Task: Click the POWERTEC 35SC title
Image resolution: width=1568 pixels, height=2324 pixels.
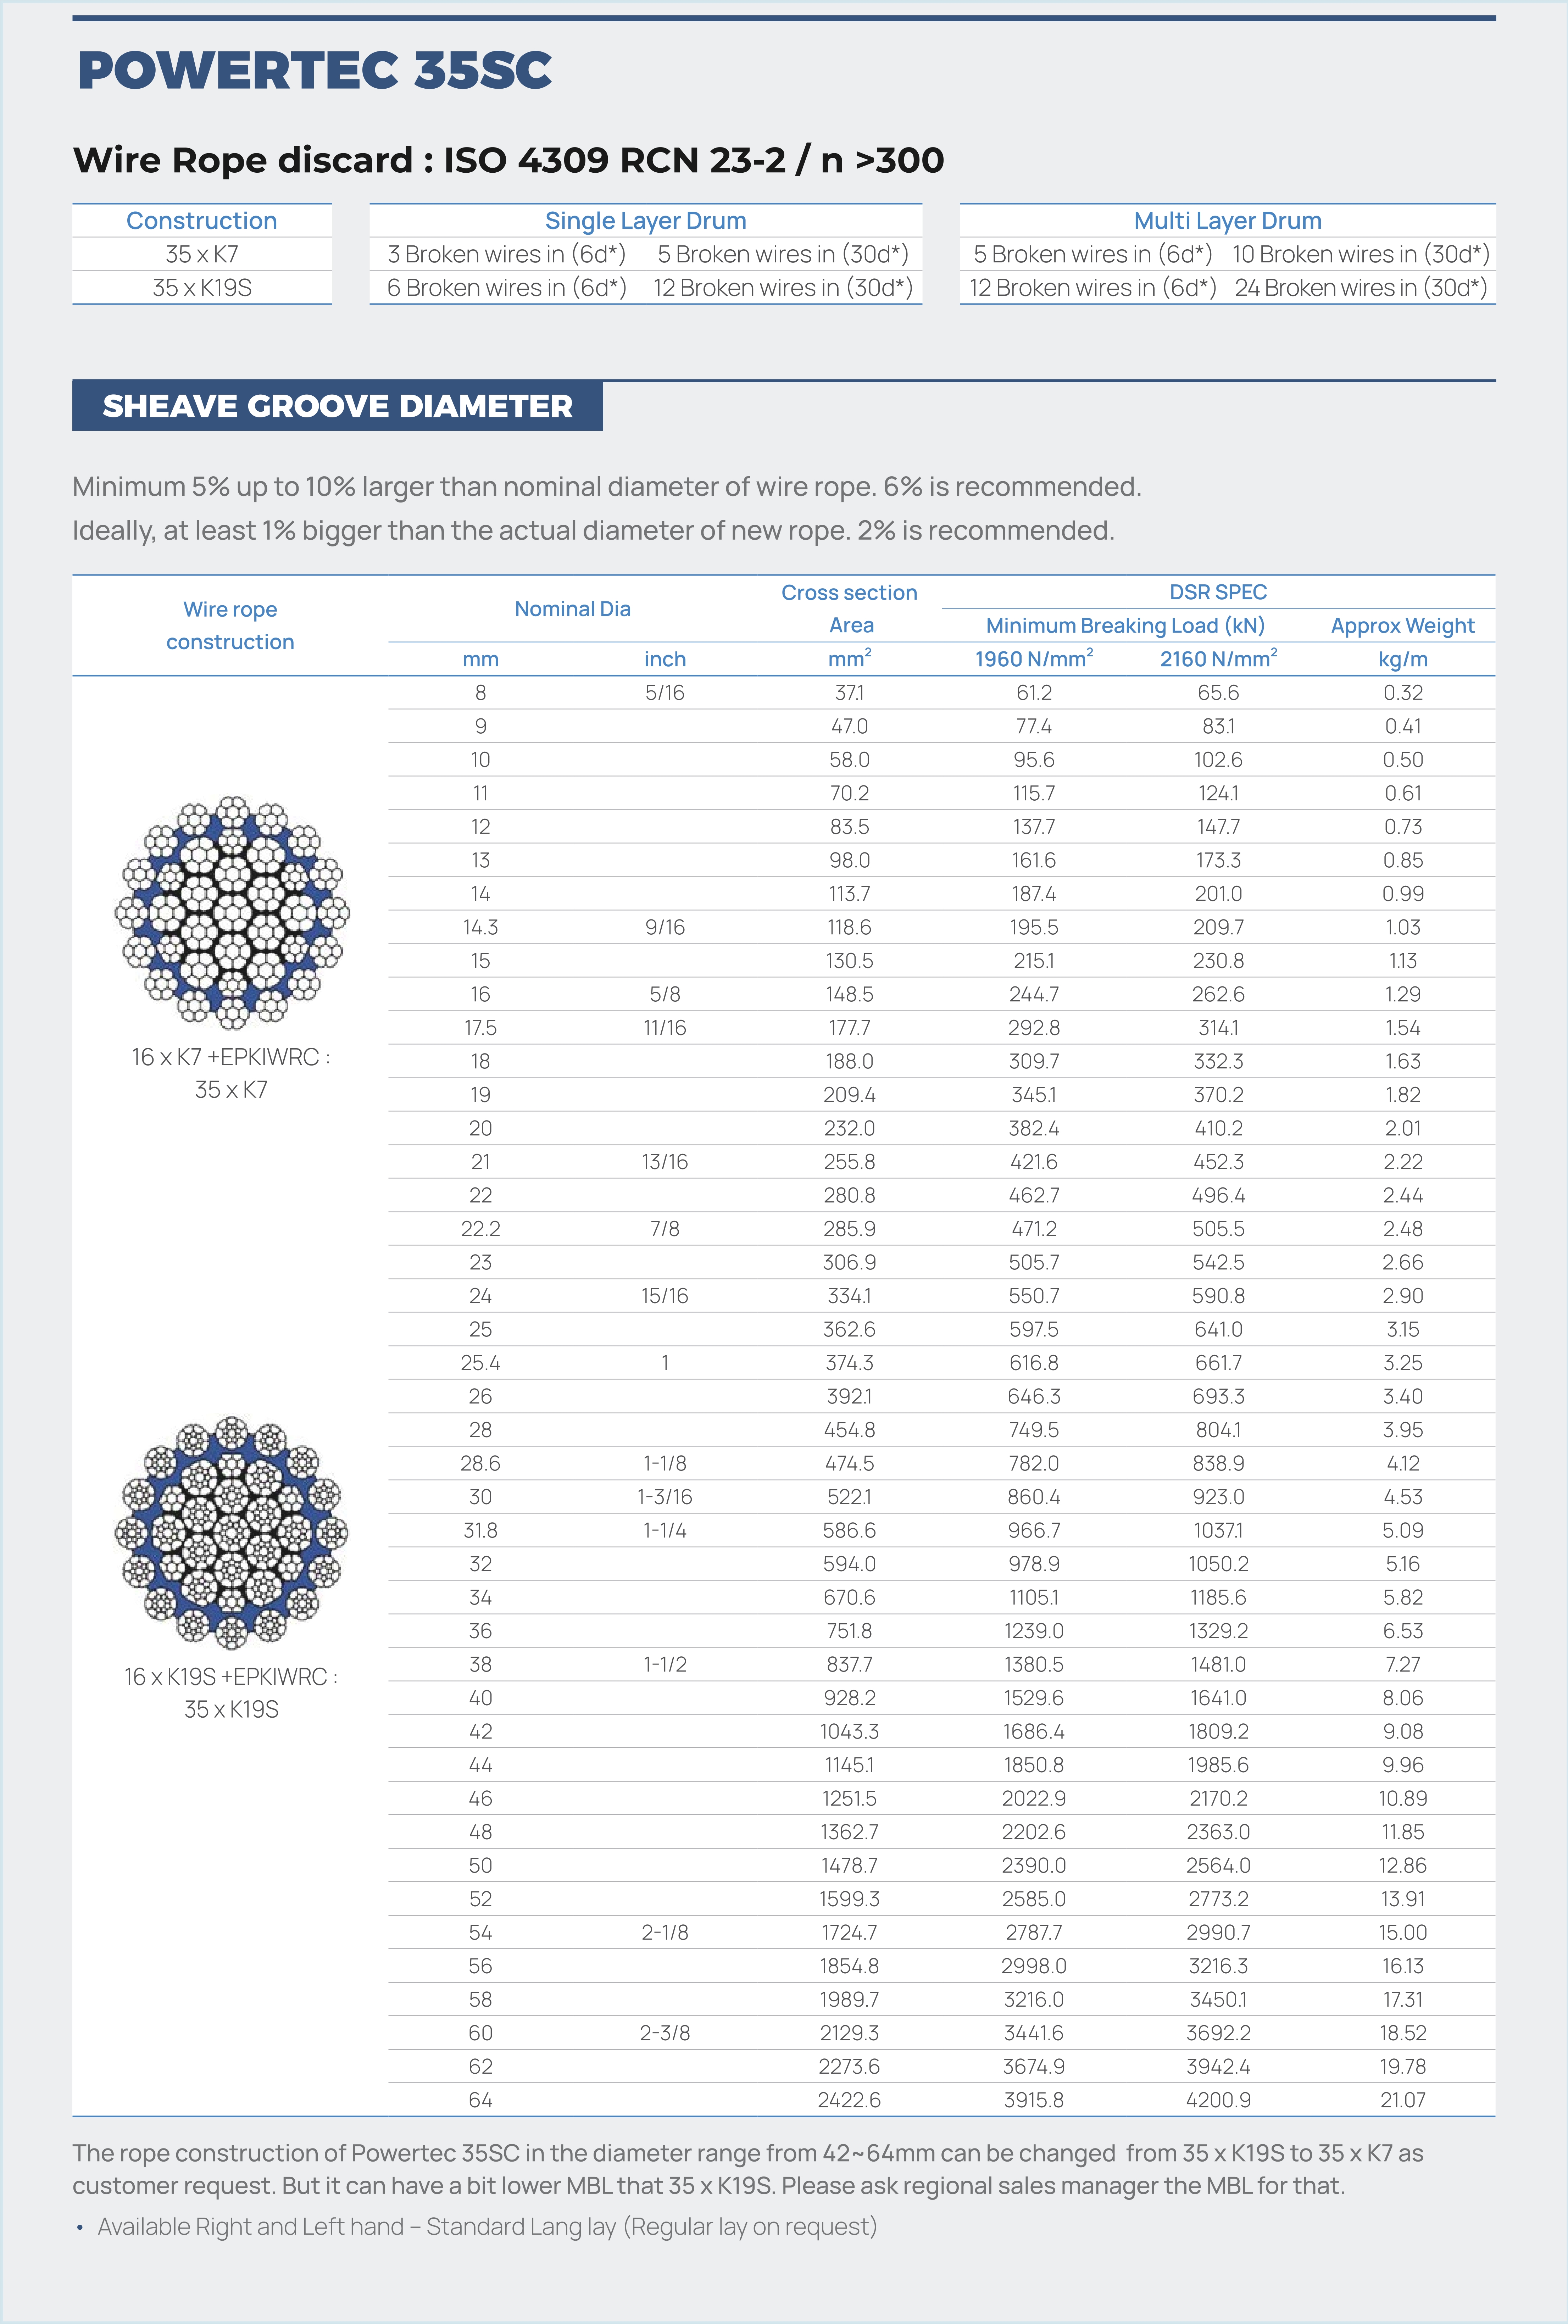Action: click(315, 70)
